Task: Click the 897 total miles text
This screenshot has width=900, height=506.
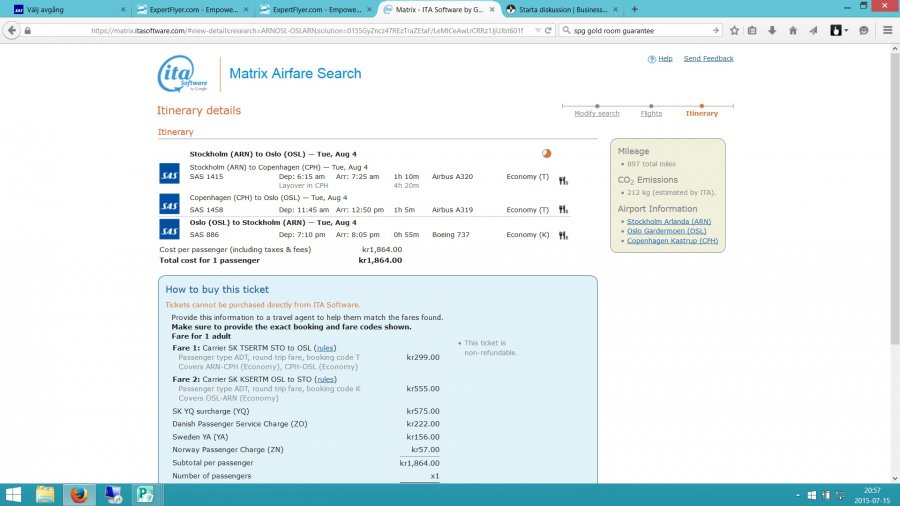Action: tap(651, 164)
